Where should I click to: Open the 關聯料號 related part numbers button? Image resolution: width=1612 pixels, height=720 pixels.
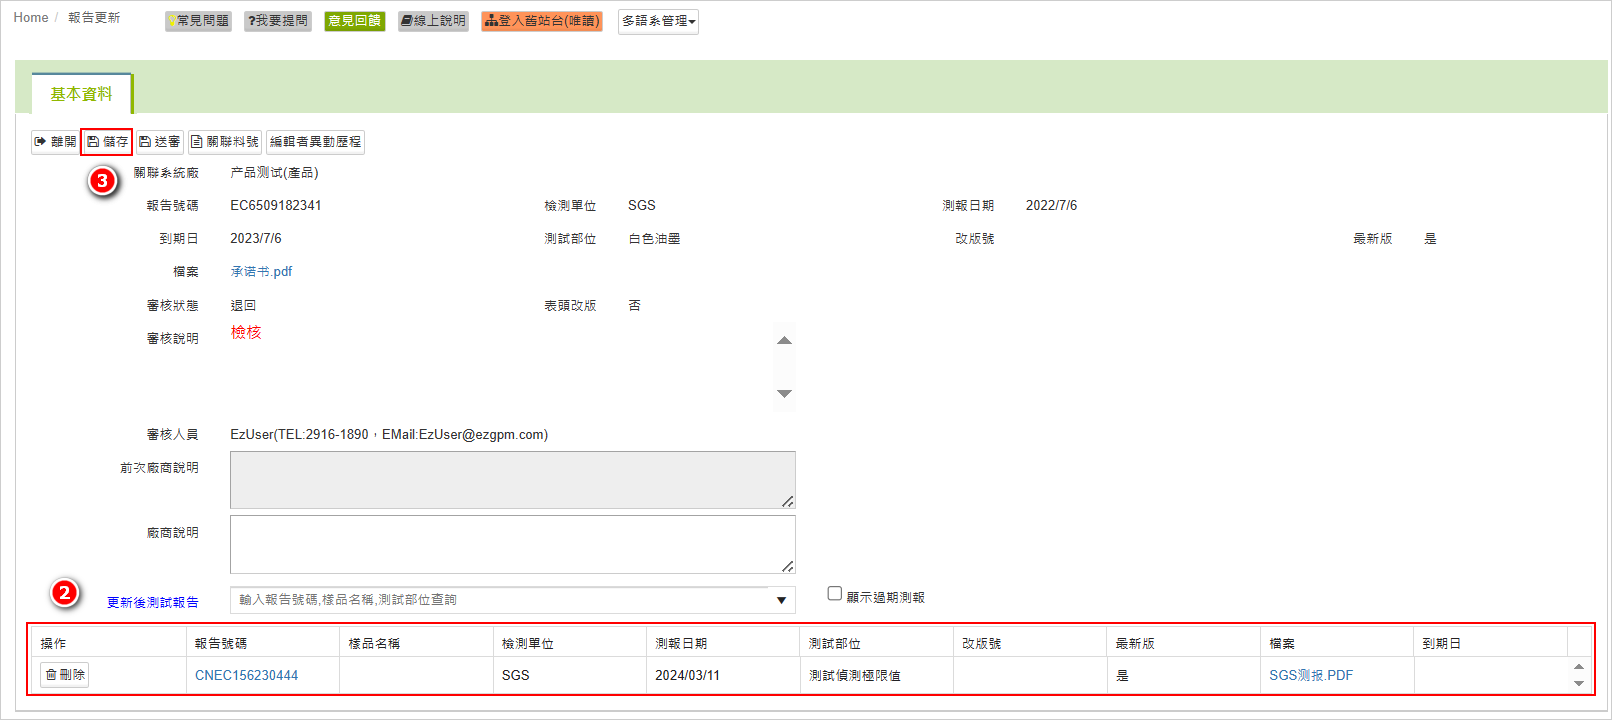(x=225, y=142)
